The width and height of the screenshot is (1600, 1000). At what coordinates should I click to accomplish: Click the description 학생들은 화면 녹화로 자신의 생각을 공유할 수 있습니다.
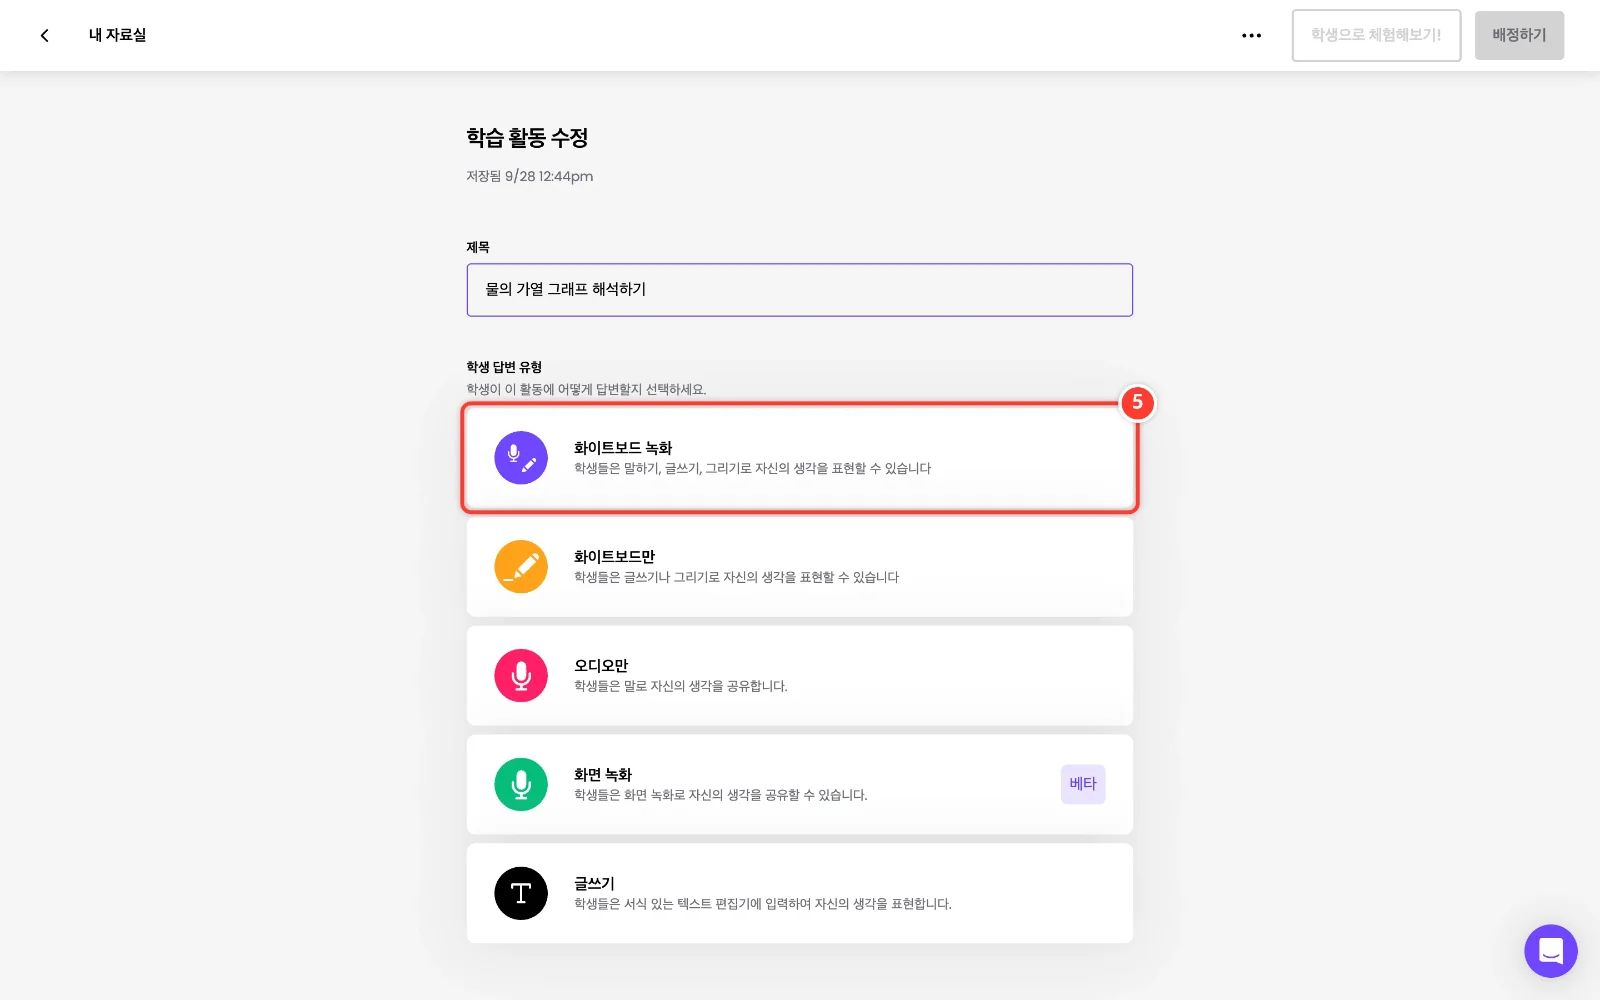(721, 795)
